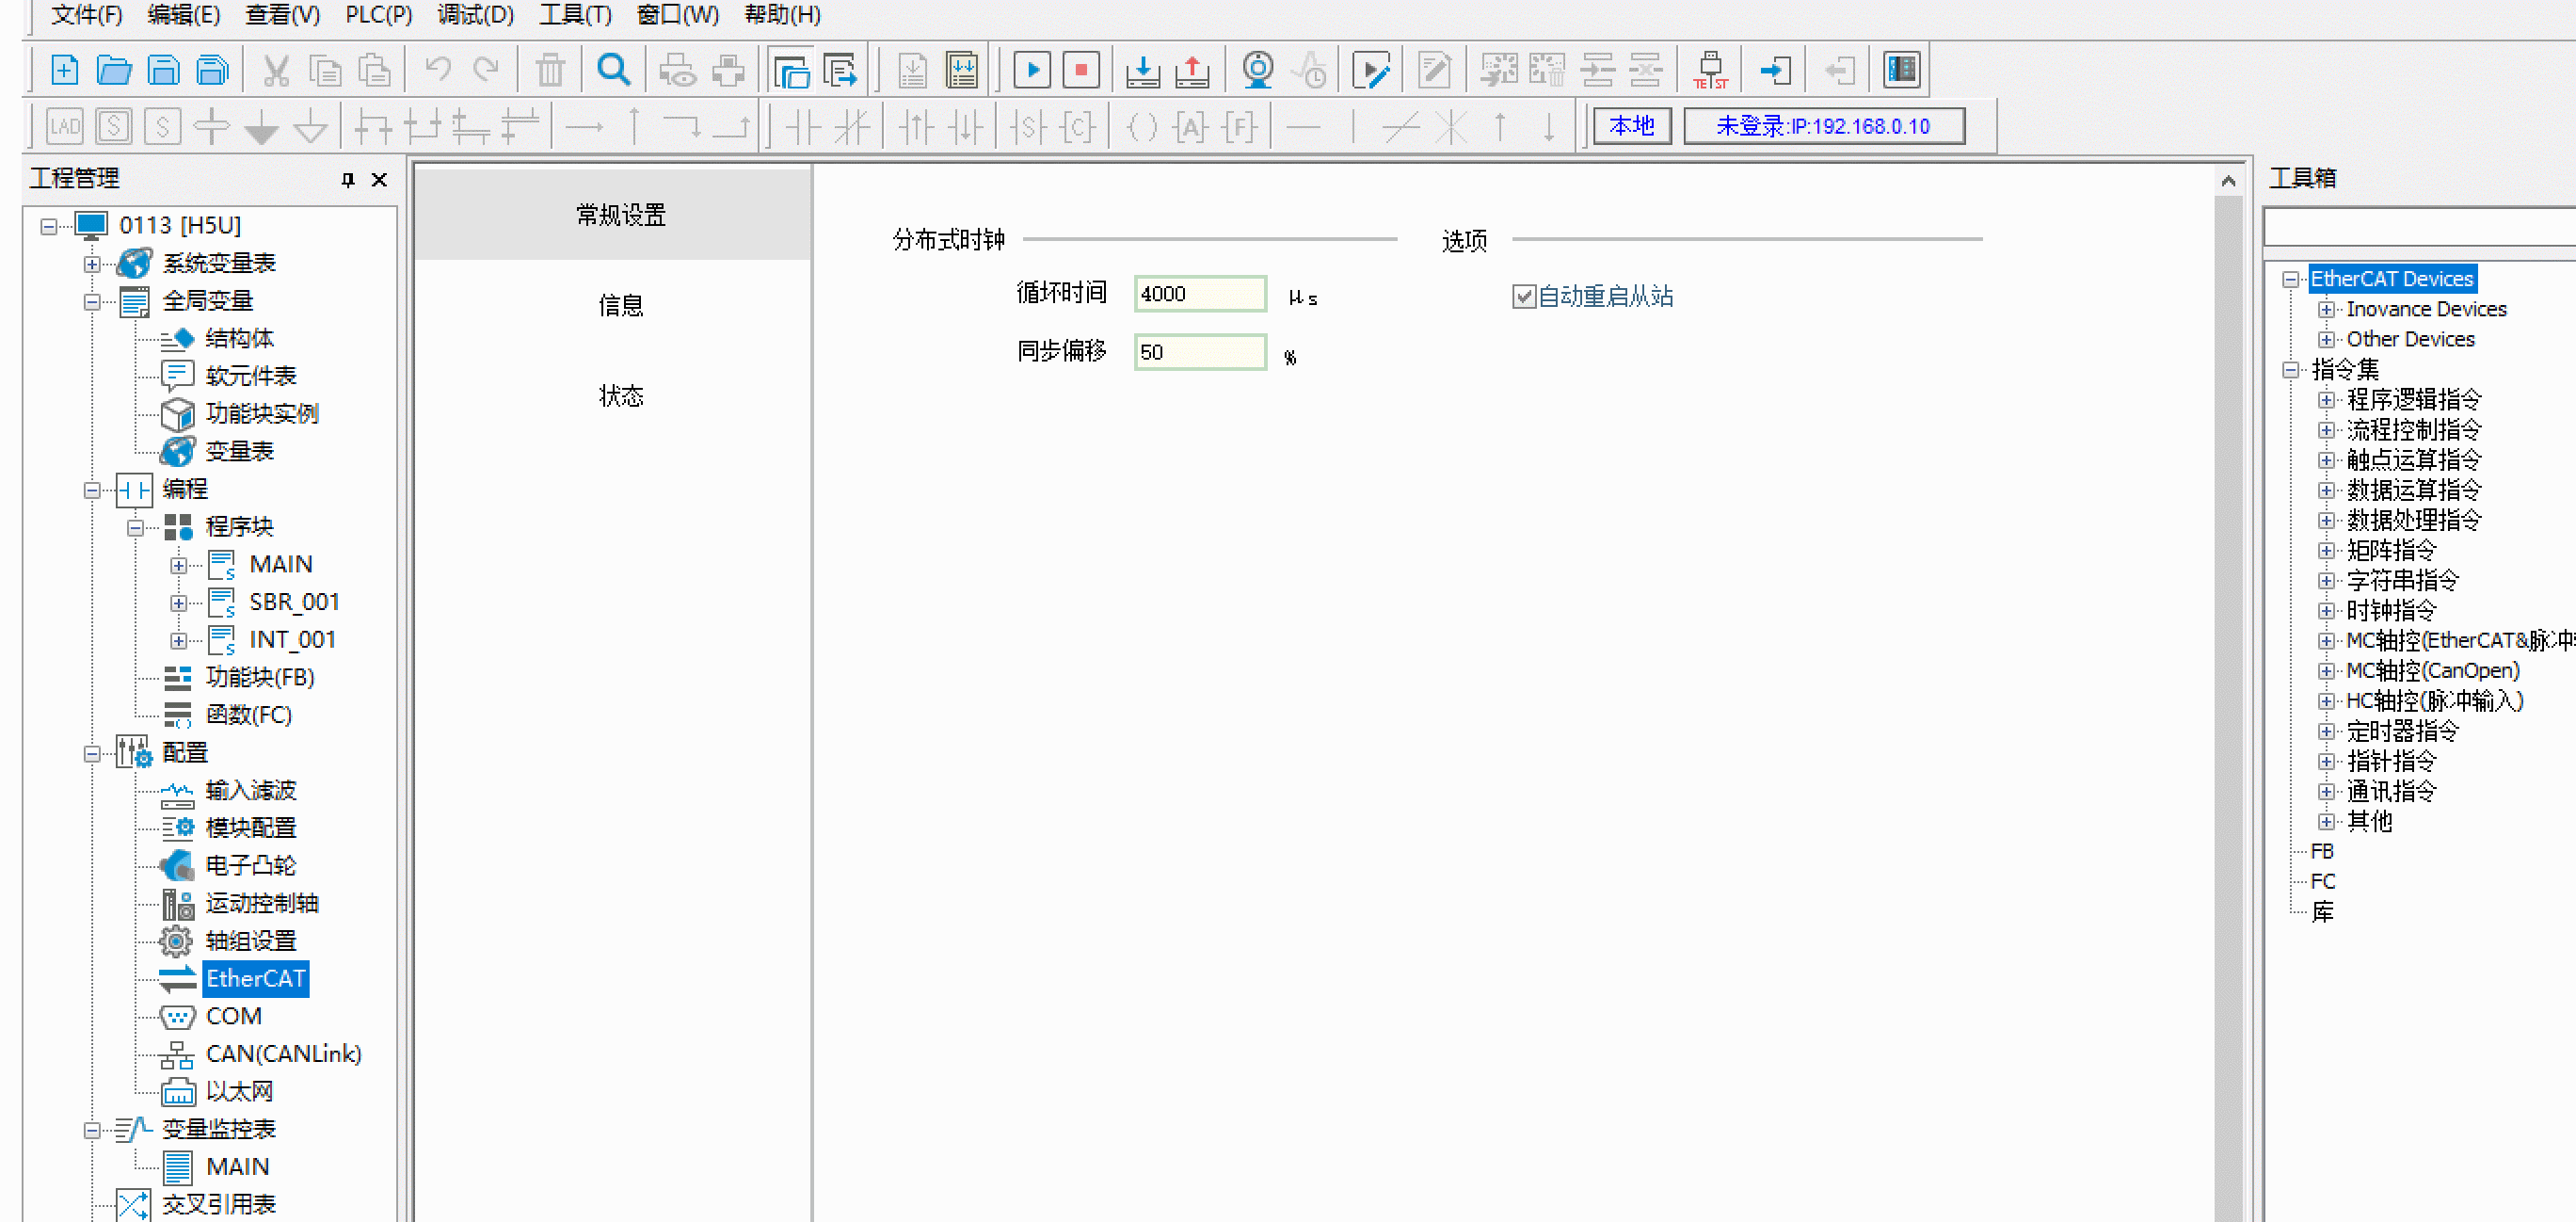2576x1222 pixels.
Task: Click the 本地 button
Action: pyautogui.click(x=1631, y=126)
